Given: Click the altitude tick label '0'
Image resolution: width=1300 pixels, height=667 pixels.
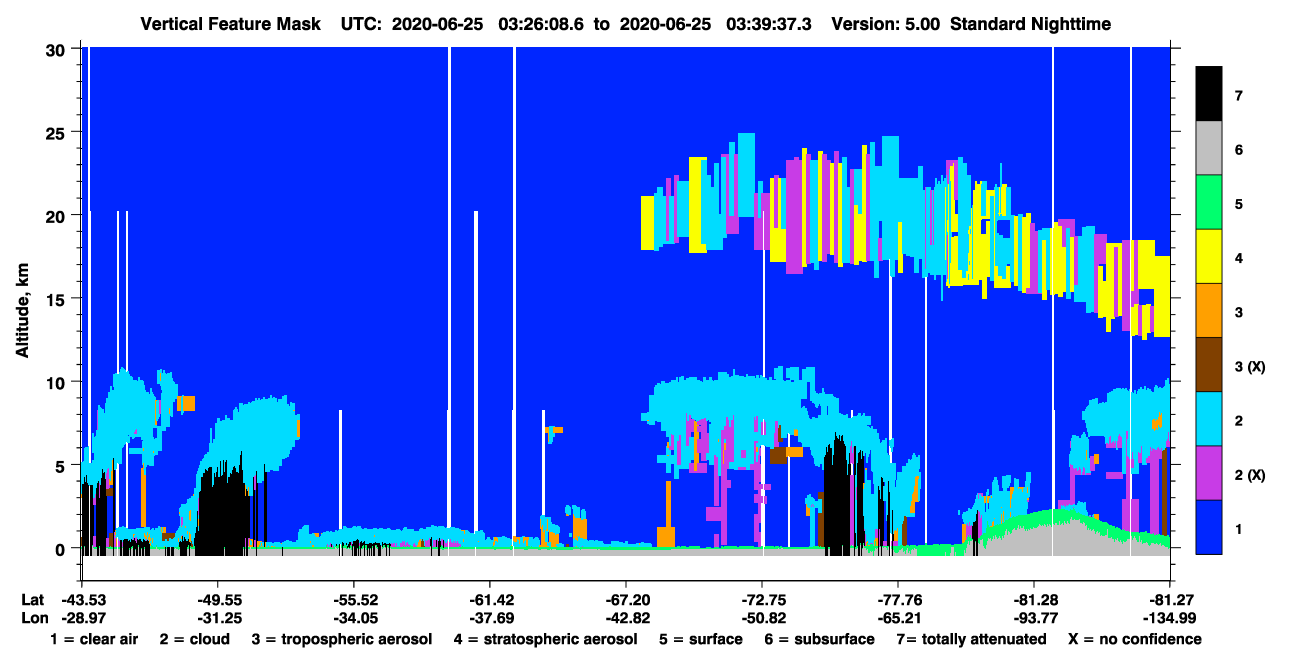Looking at the screenshot, I should click(62, 548).
